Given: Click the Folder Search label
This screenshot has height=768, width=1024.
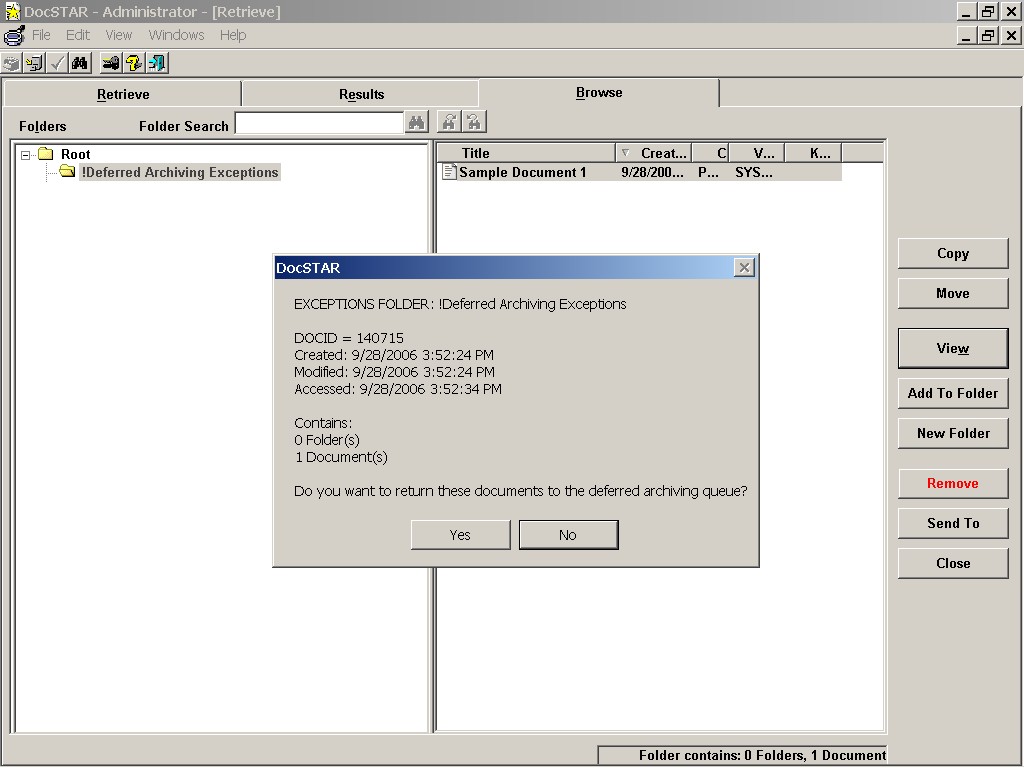Looking at the screenshot, I should click(184, 126).
